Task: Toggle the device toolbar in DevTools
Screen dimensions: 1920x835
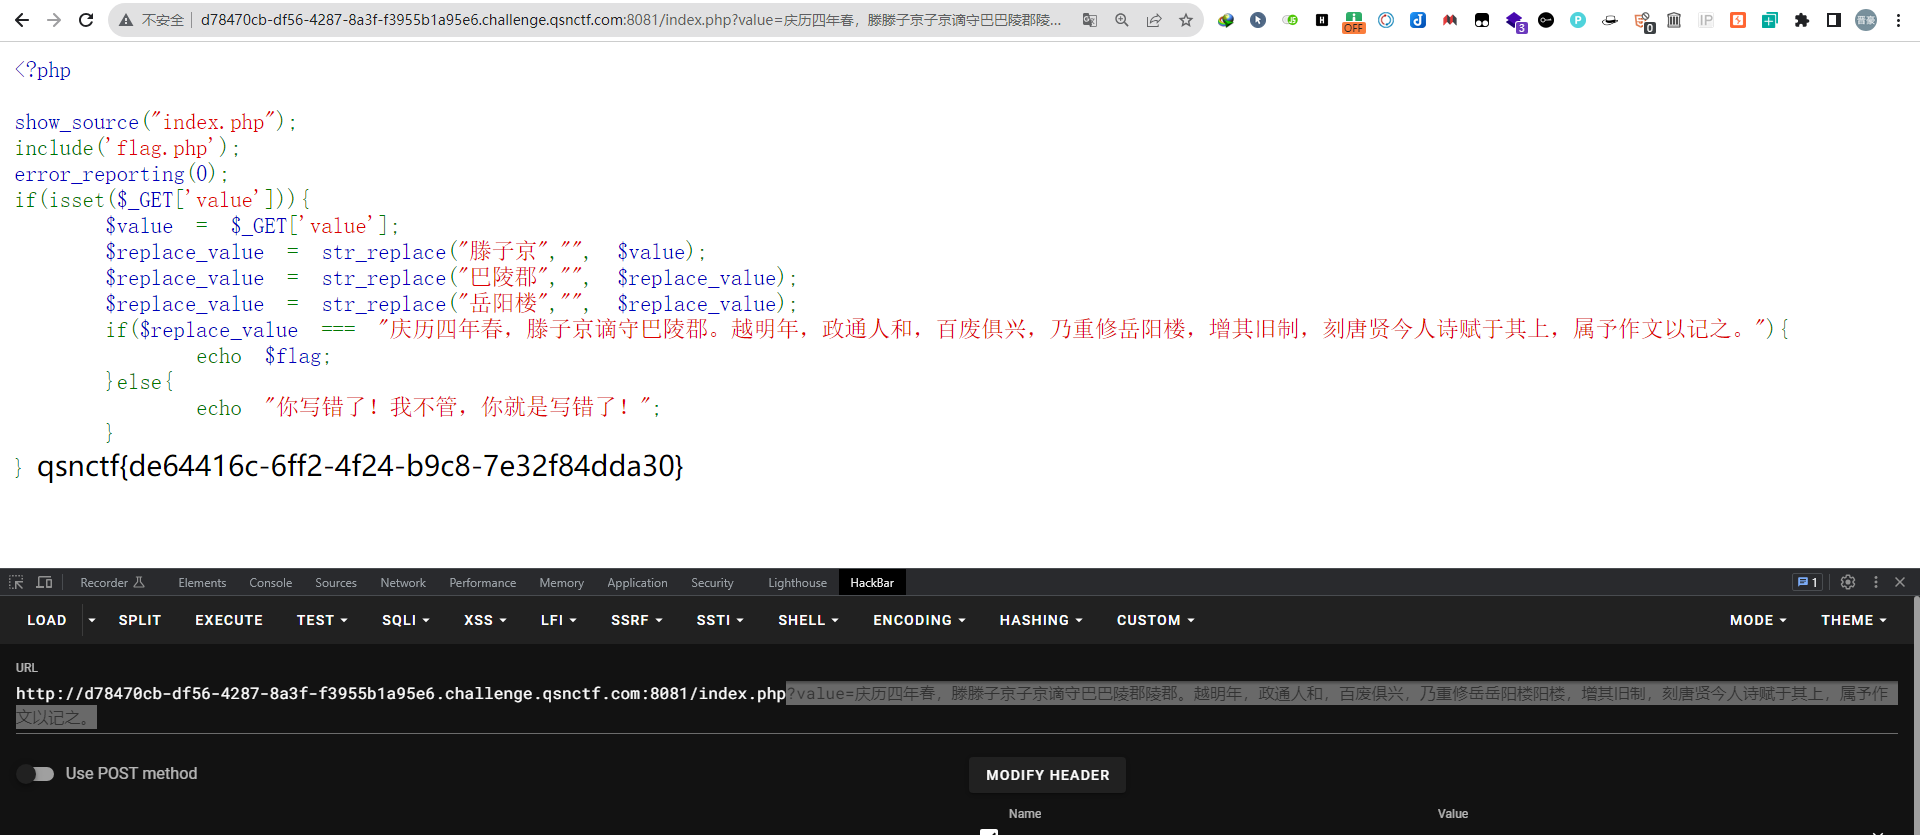Action: [x=44, y=582]
